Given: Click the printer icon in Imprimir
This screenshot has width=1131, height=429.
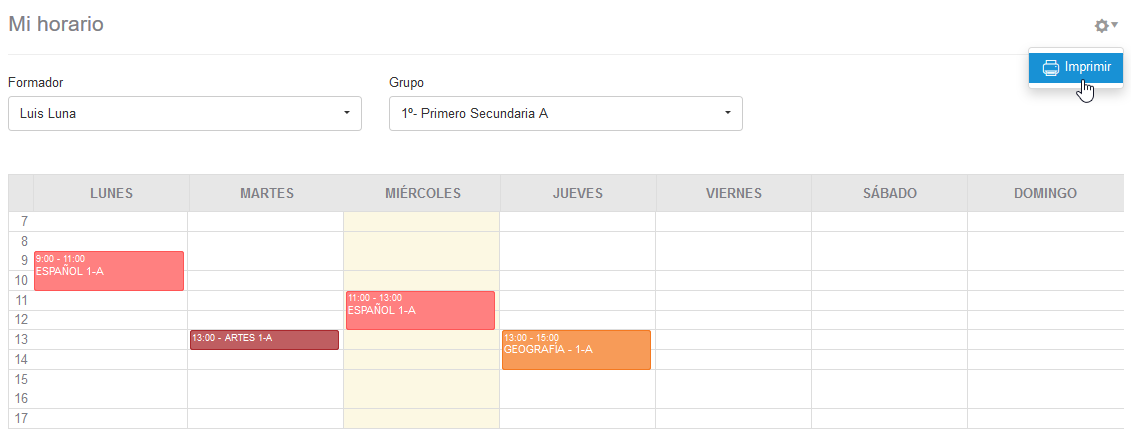Looking at the screenshot, I should pos(1050,68).
